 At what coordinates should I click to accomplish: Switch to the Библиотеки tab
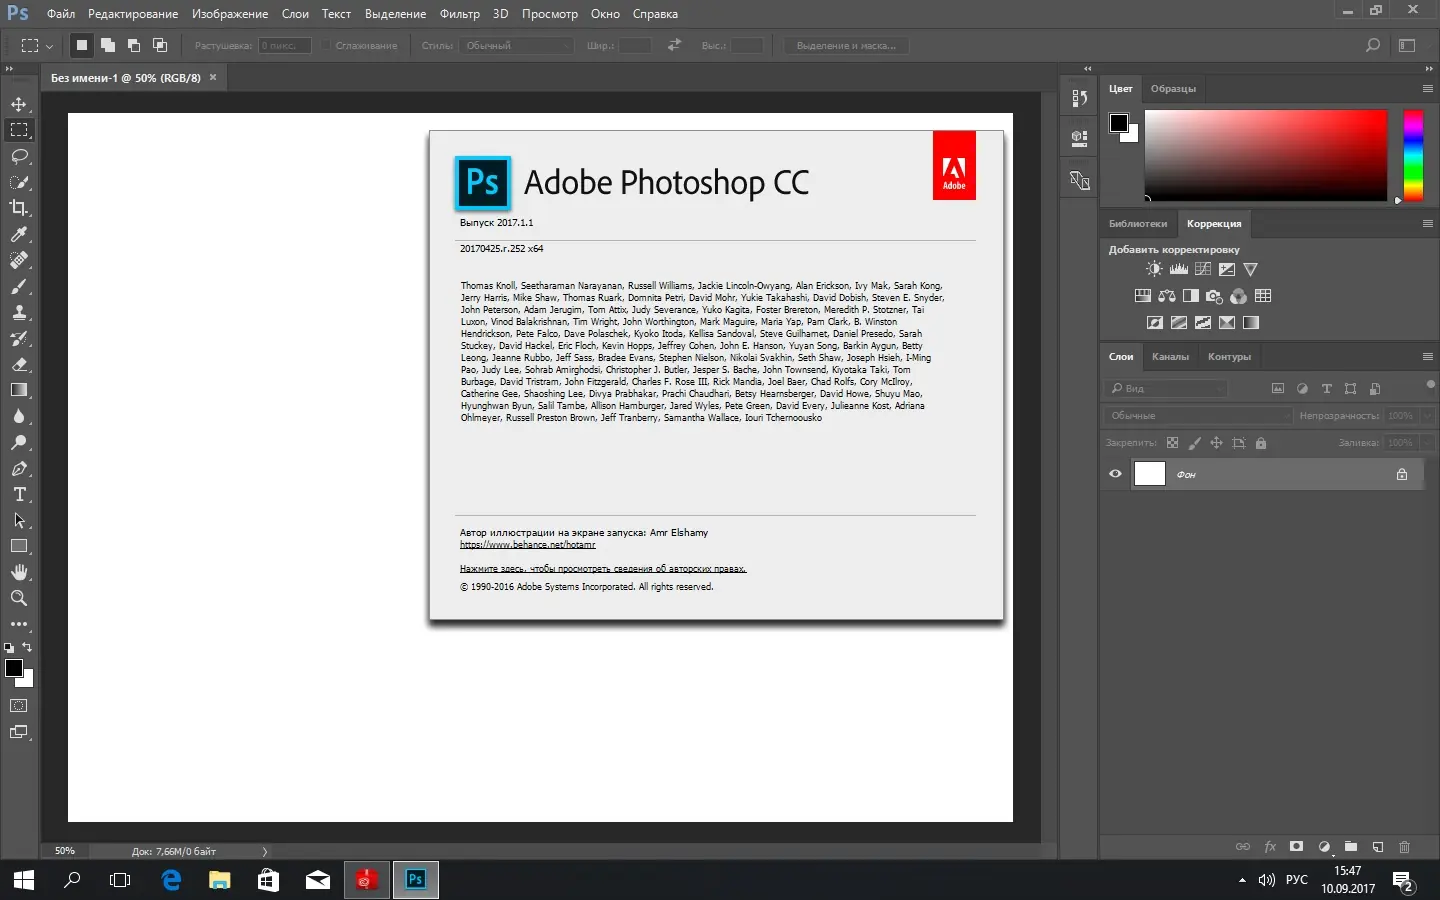pyautogui.click(x=1138, y=223)
